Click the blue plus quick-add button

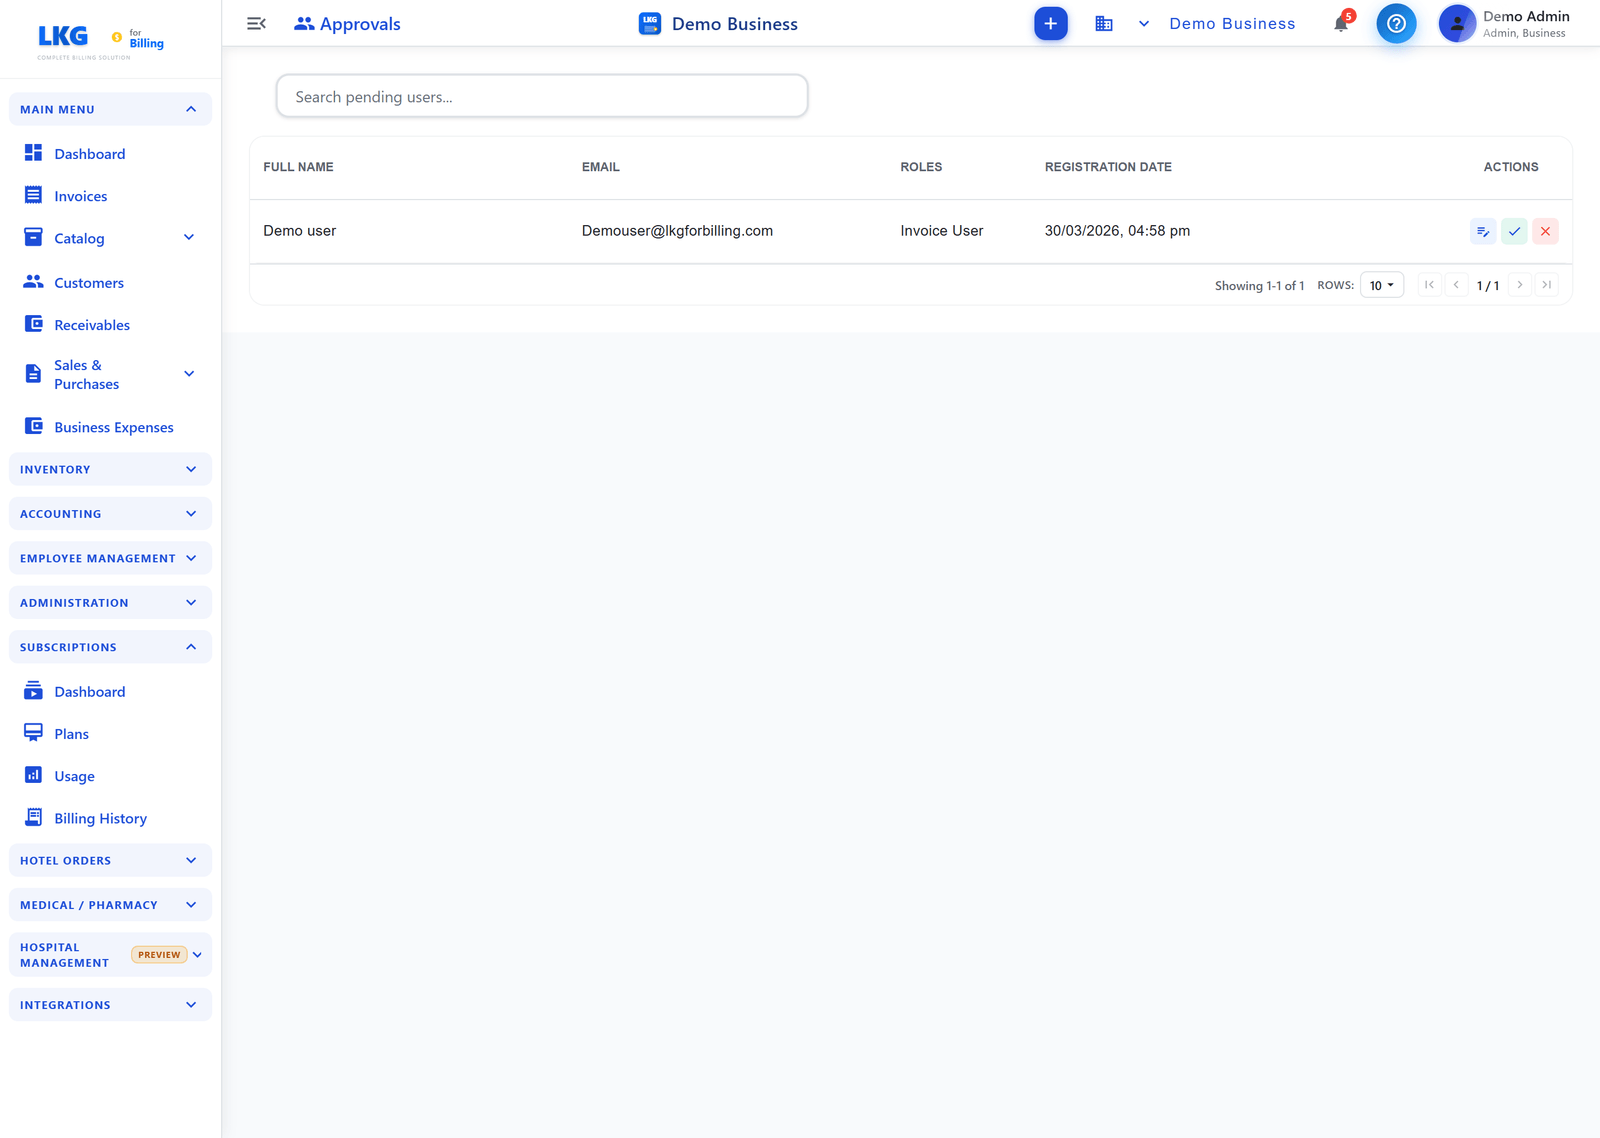(x=1050, y=23)
